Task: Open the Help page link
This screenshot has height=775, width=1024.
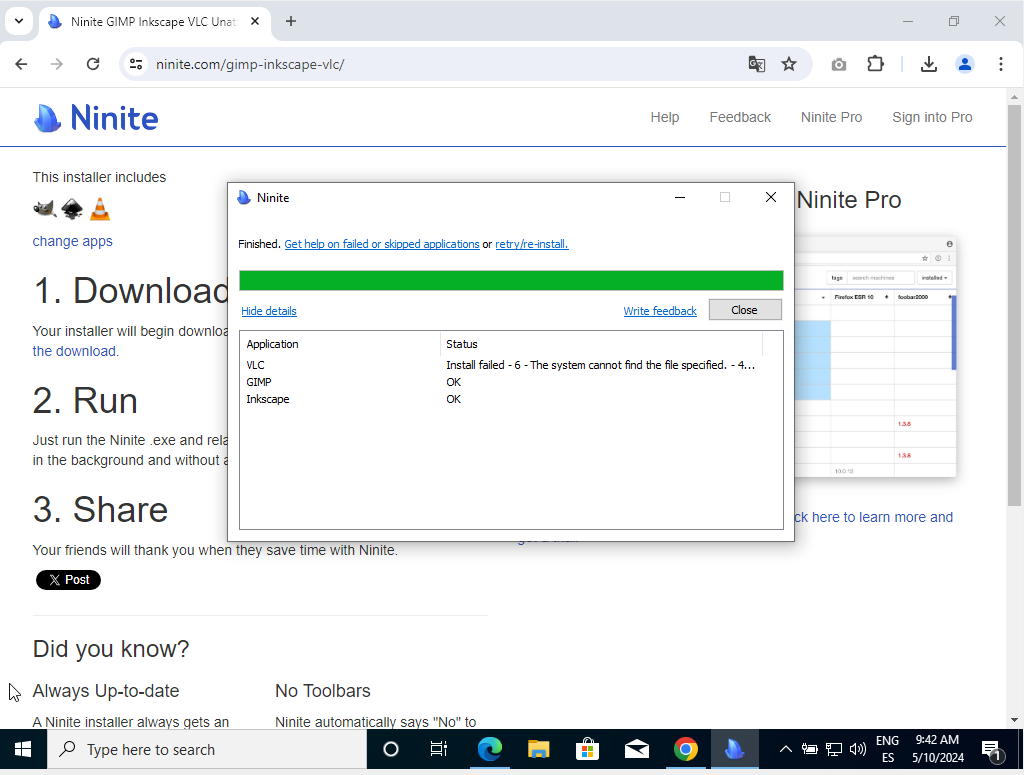Action: tap(665, 118)
